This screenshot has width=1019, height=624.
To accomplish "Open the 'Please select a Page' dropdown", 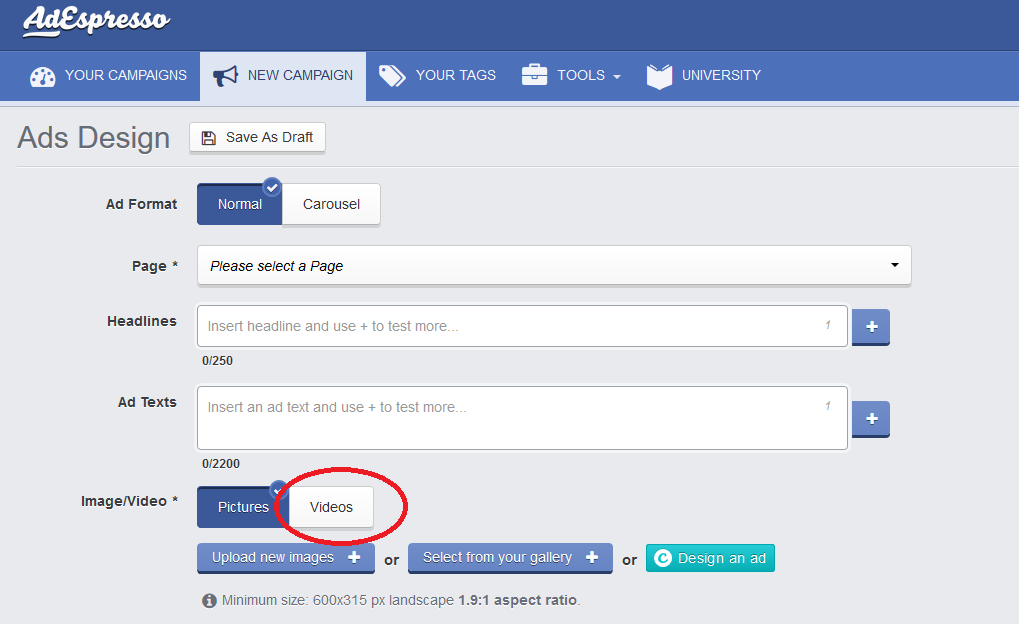I will click(x=554, y=266).
